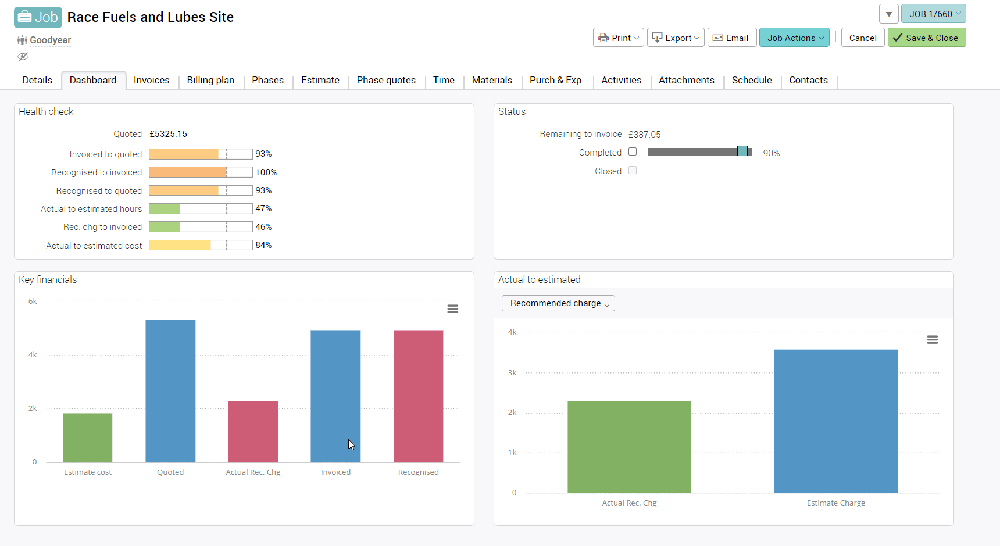
Task: Open the JOB 17660 dropdown
Action: coord(933,13)
